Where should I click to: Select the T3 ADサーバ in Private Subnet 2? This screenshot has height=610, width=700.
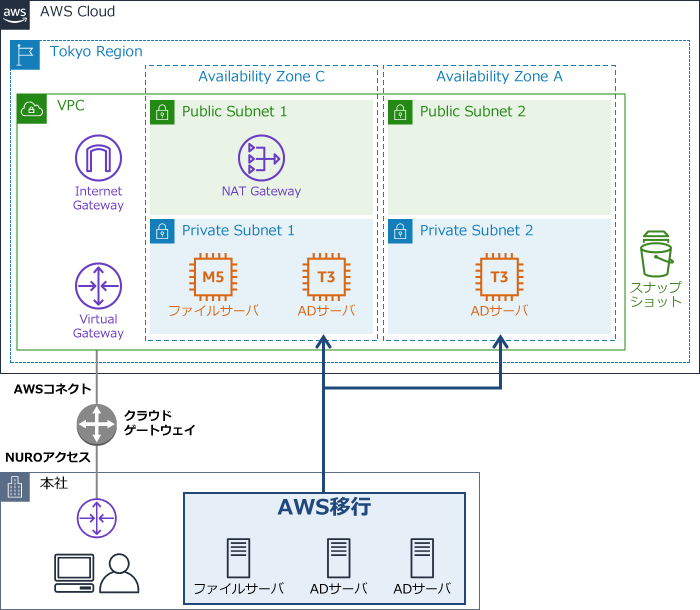click(x=499, y=277)
